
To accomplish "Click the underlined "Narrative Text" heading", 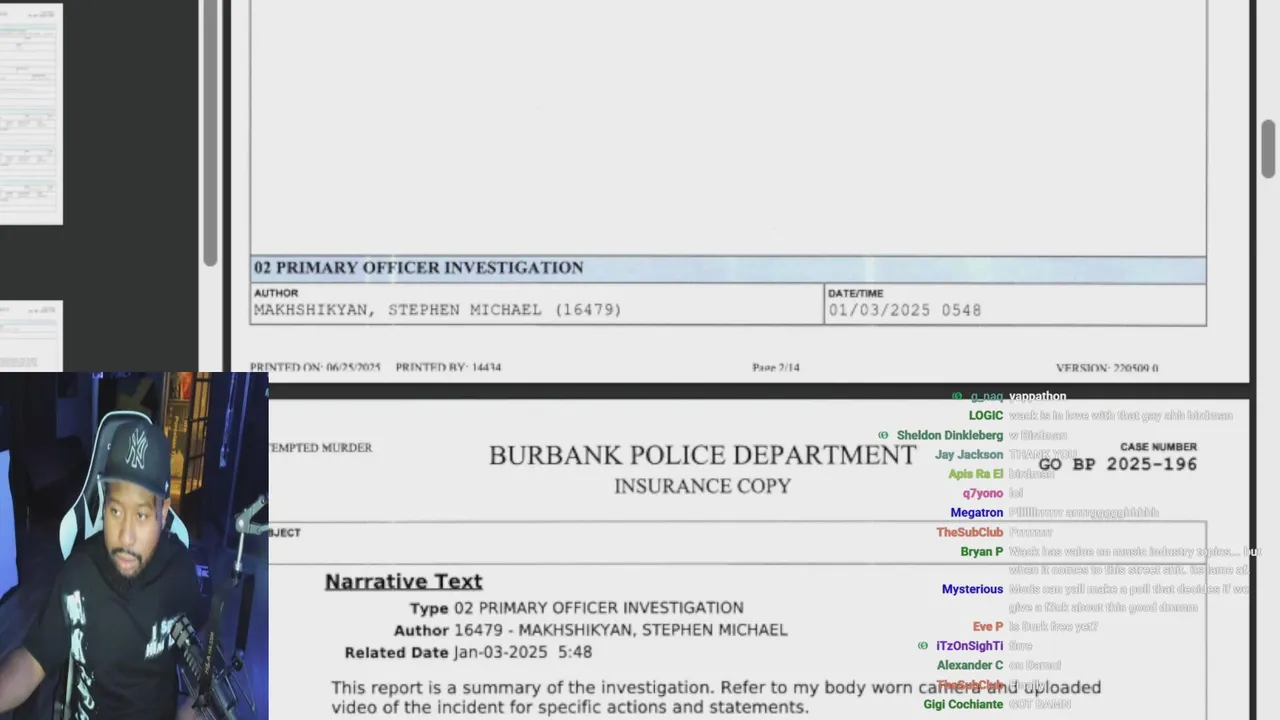I will click(403, 581).
